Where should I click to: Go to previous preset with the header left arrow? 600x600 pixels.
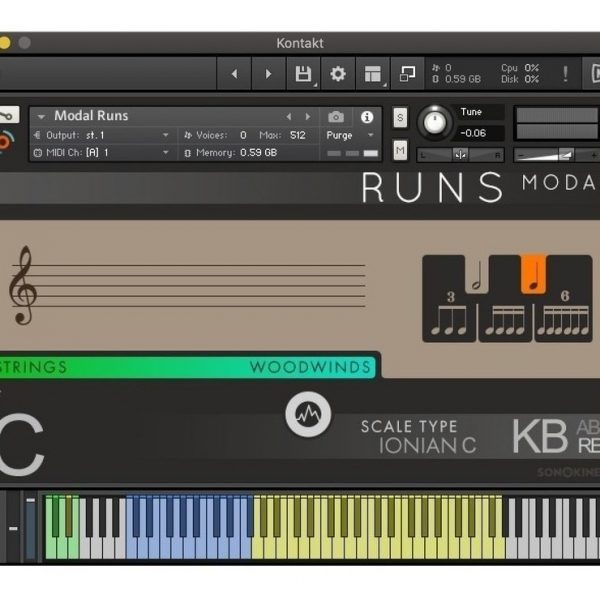[234, 73]
